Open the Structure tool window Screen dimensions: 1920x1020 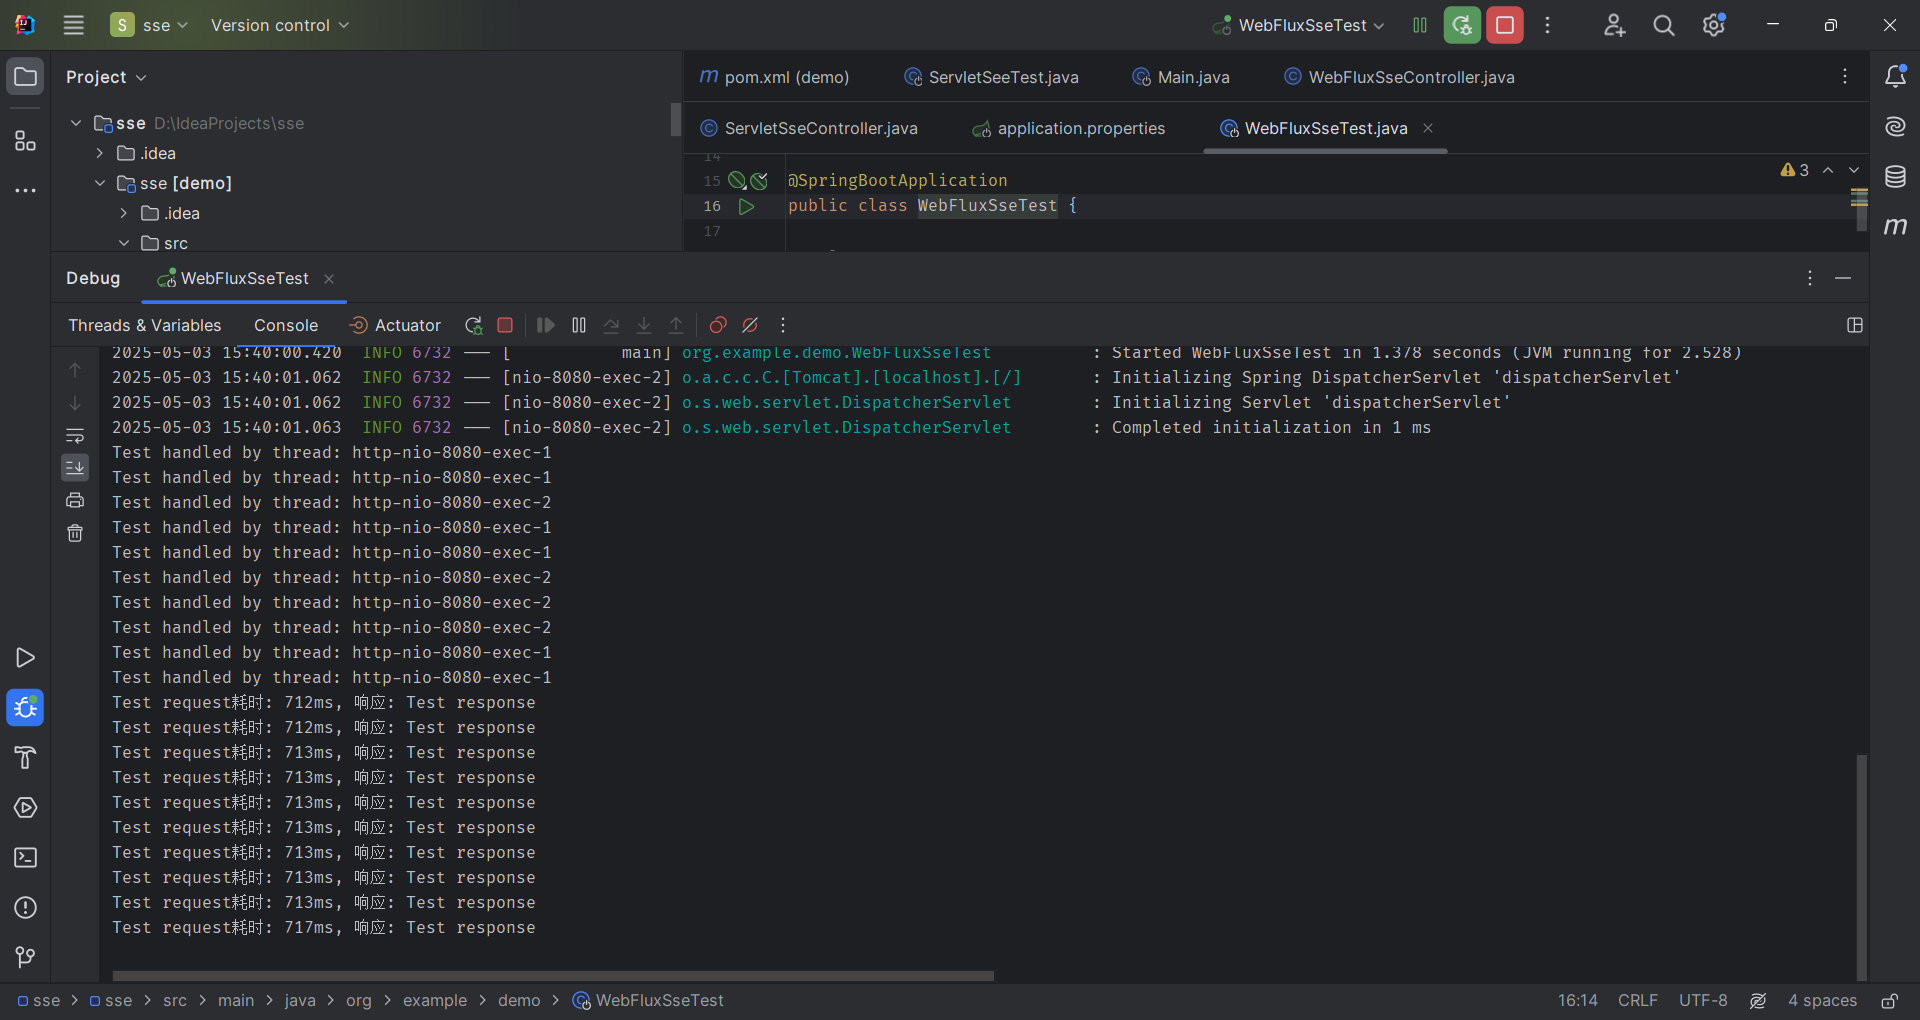click(x=26, y=141)
